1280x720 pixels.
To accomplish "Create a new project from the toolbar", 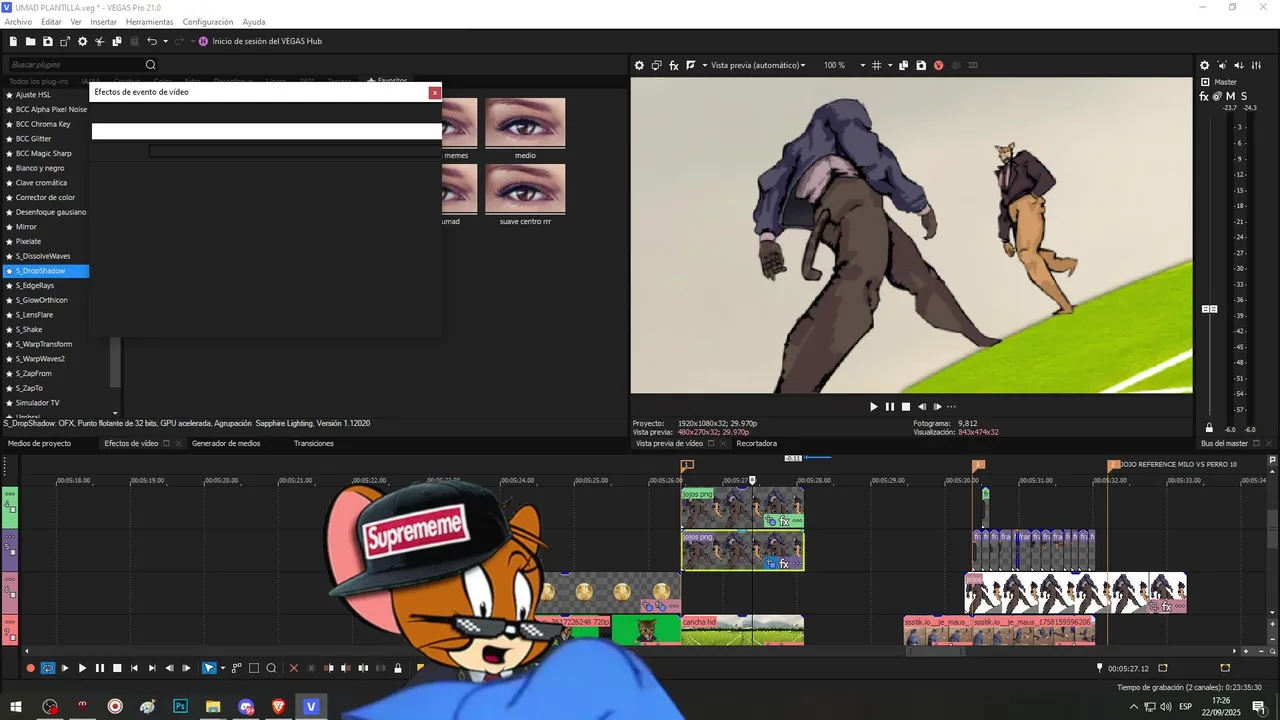I will (x=13, y=41).
